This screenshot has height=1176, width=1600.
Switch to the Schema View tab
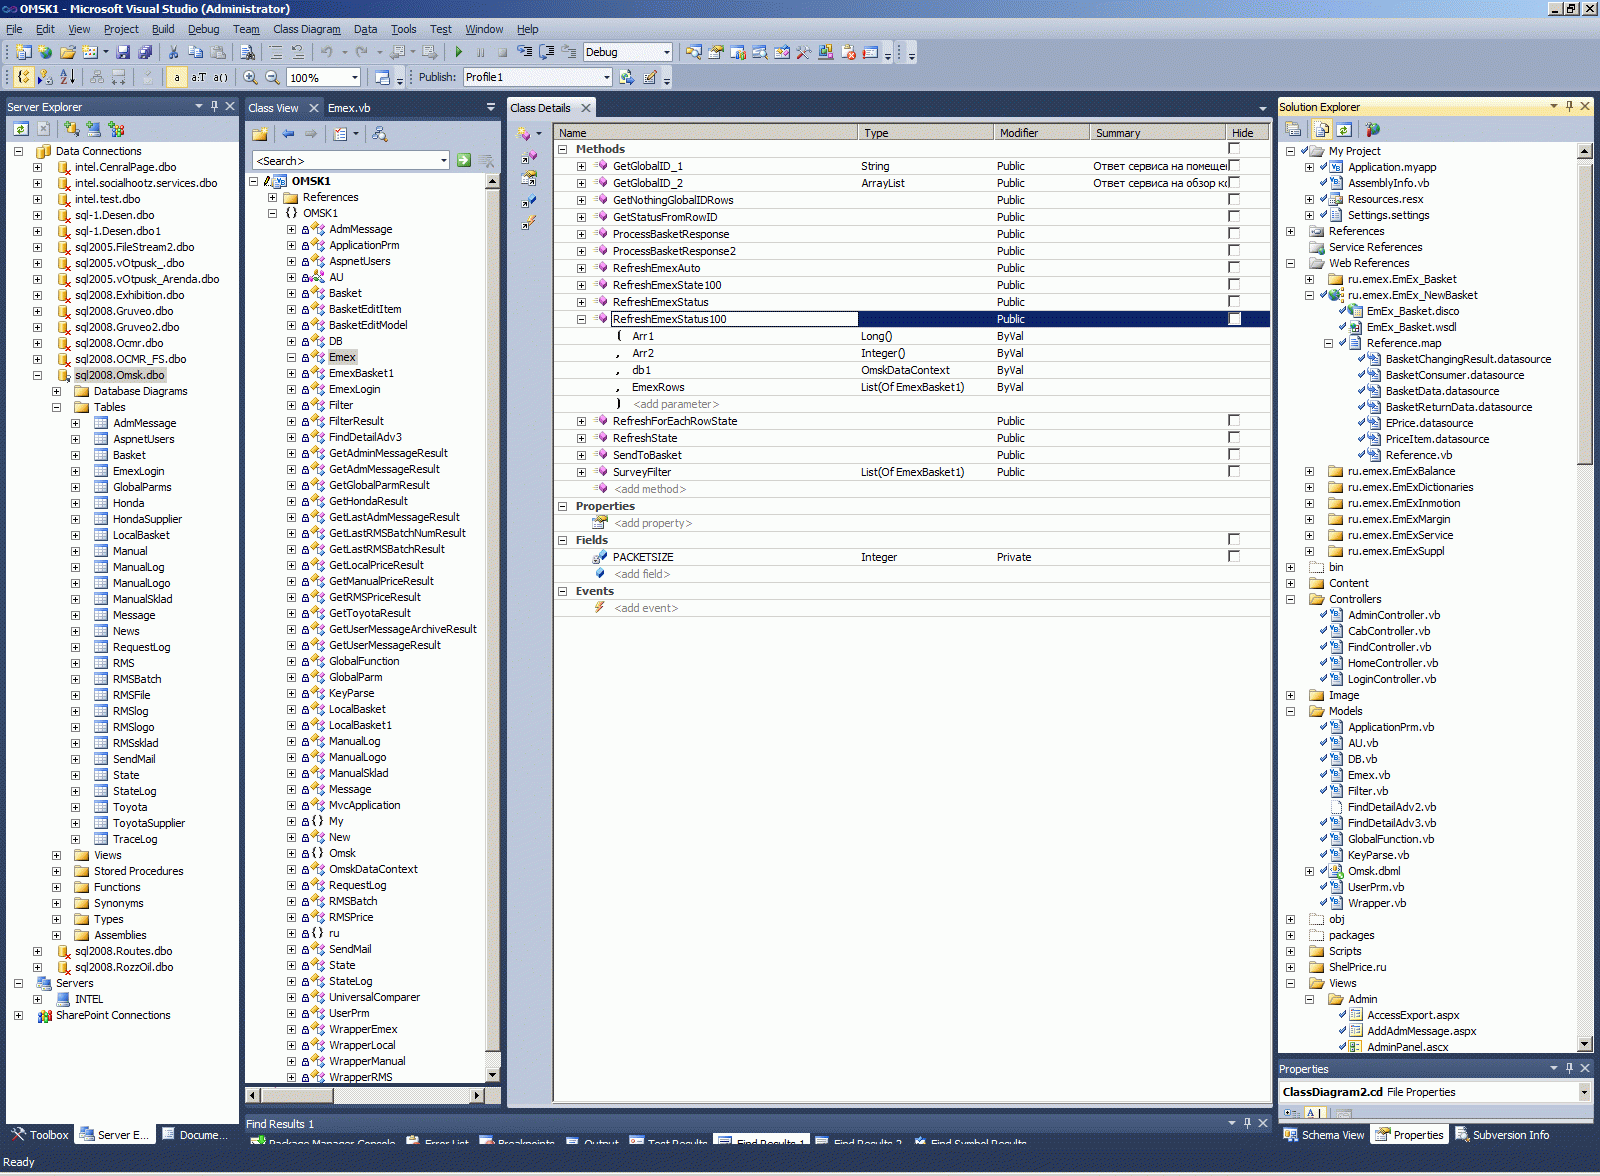point(1324,1135)
